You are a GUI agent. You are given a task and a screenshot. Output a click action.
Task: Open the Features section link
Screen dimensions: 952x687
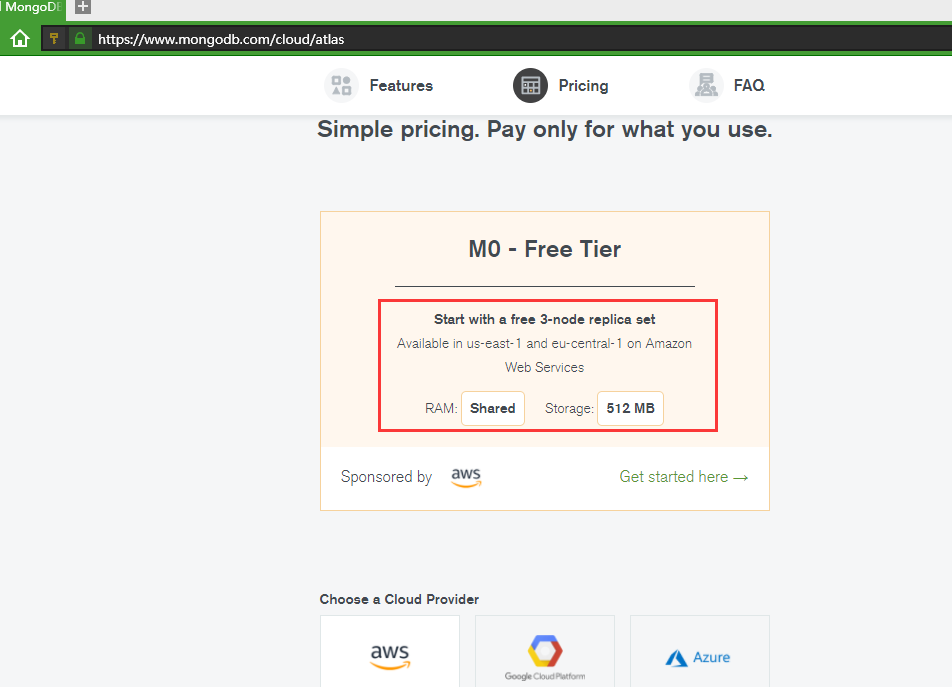(x=401, y=86)
